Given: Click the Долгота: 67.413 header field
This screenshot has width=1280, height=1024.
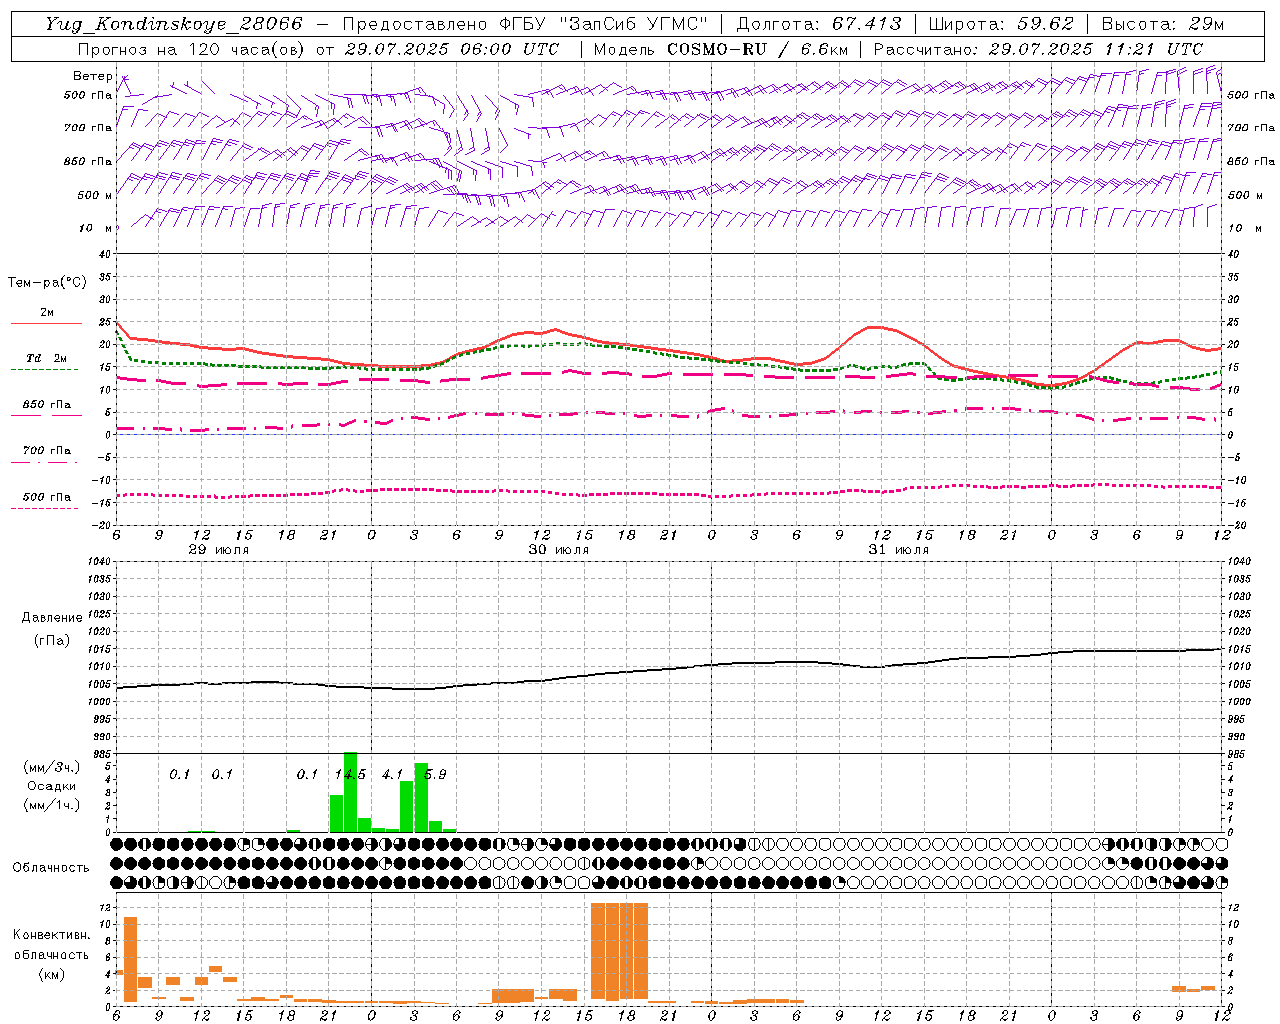Looking at the screenshot, I should pos(819,24).
